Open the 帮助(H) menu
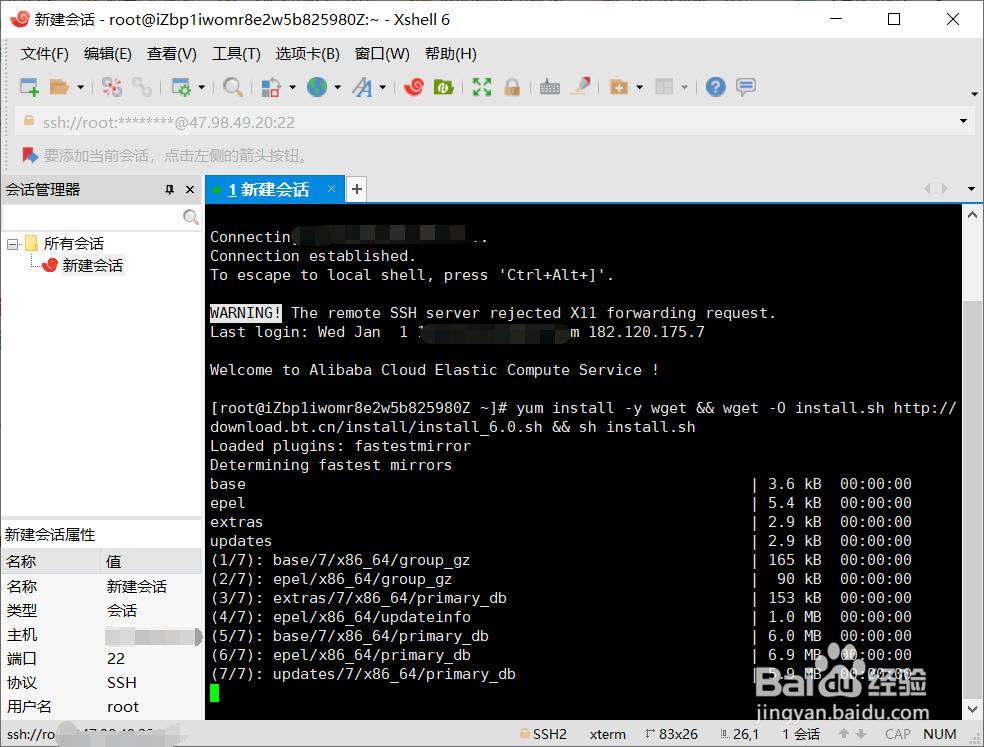 click(451, 54)
